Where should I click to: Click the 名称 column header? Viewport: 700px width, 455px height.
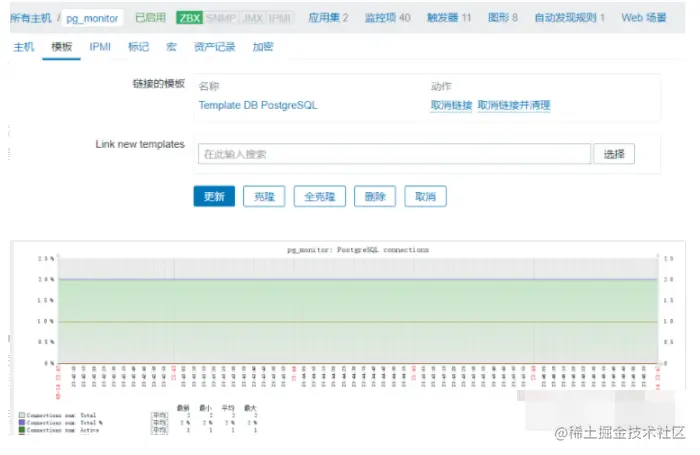click(209, 86)
